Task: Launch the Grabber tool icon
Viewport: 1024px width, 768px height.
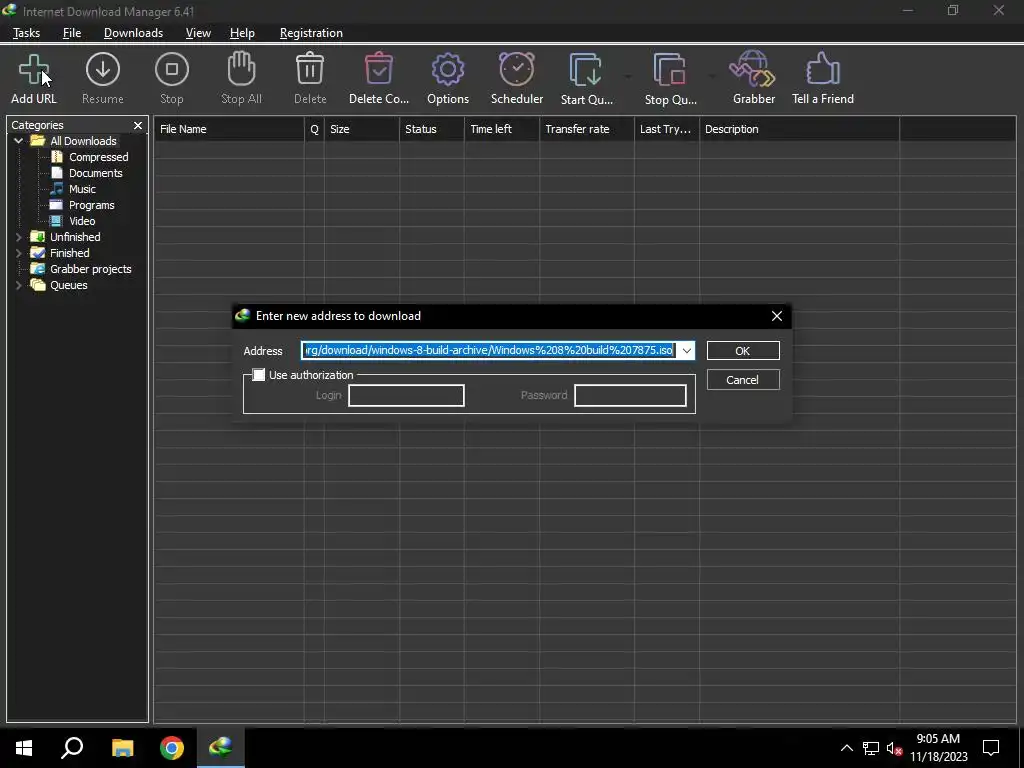Action: click(x=753, y=69)
